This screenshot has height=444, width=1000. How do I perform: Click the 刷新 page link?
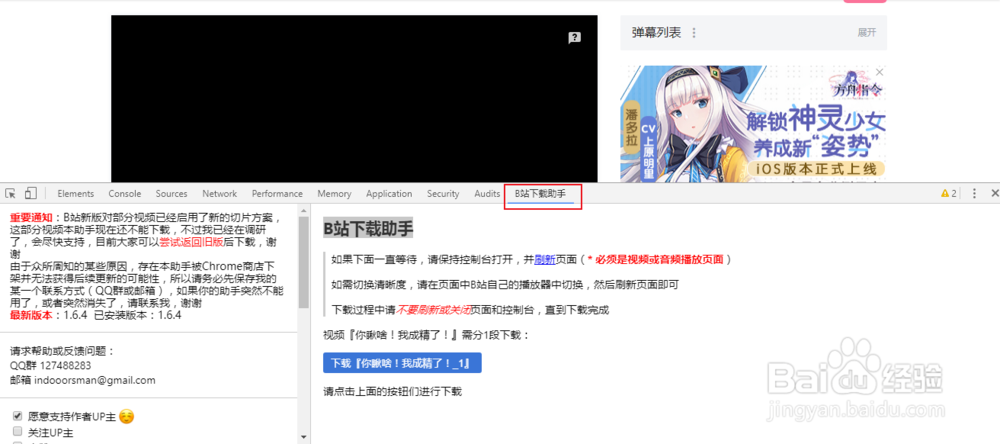(x=544, y=260)
